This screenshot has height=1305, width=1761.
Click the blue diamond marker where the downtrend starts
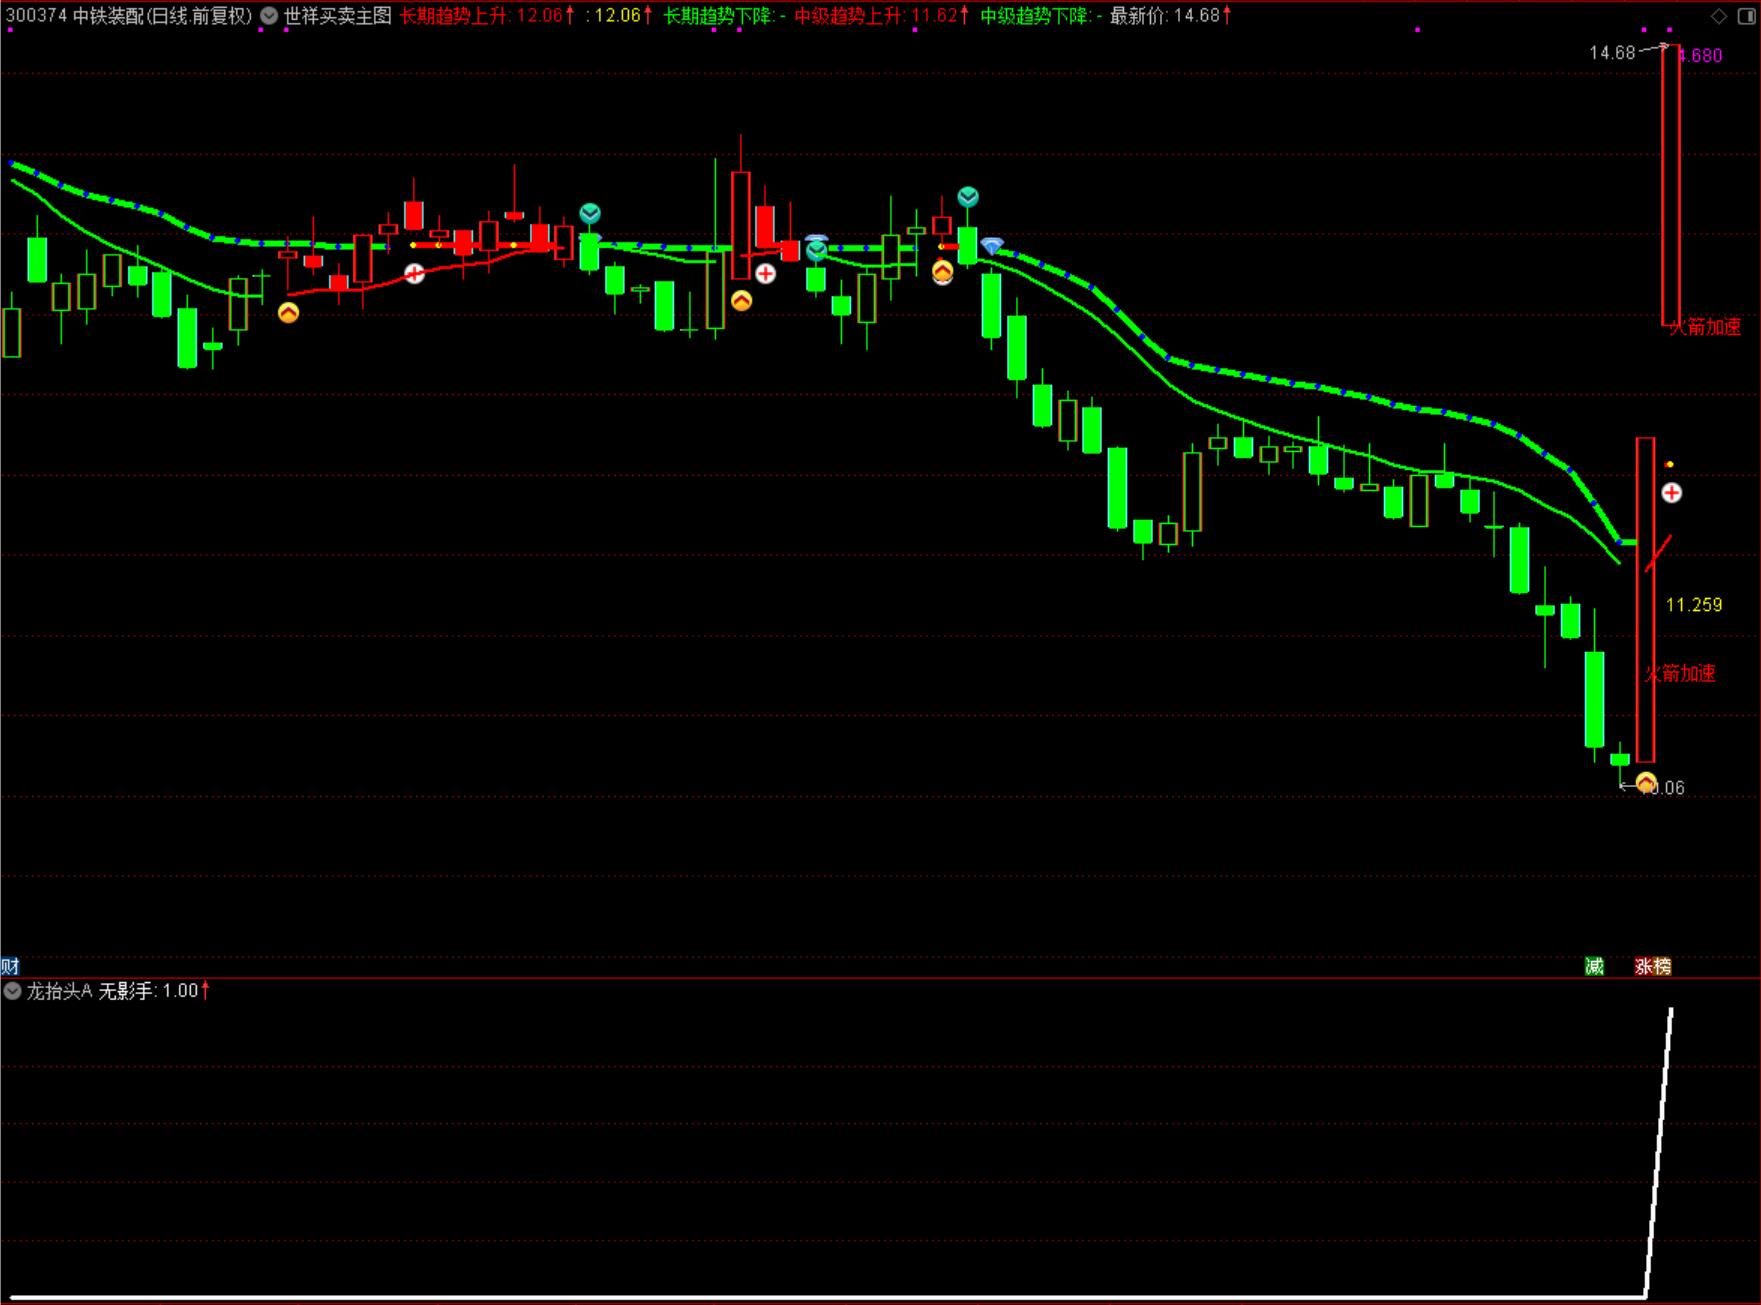pyautogui.click(x=992, y=245)
